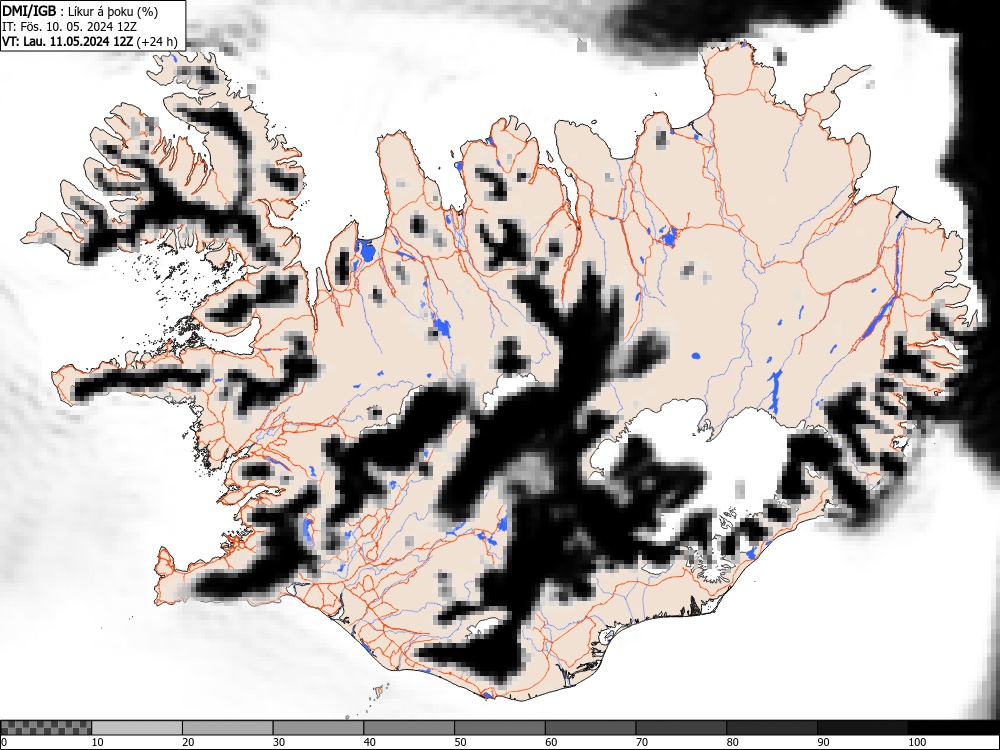
Task: Click the '60' tick label on the scale
Action: [x=551, y=742]
